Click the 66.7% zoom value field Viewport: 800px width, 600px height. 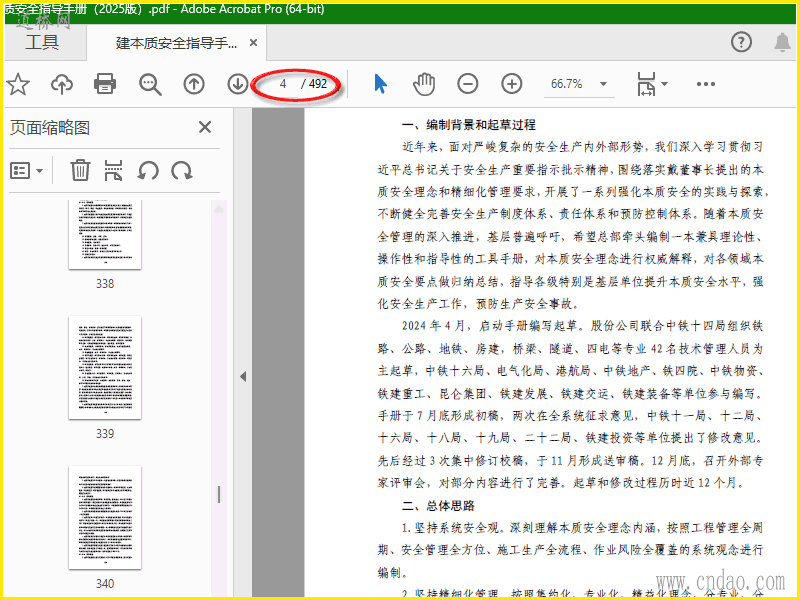coord(566,84)
